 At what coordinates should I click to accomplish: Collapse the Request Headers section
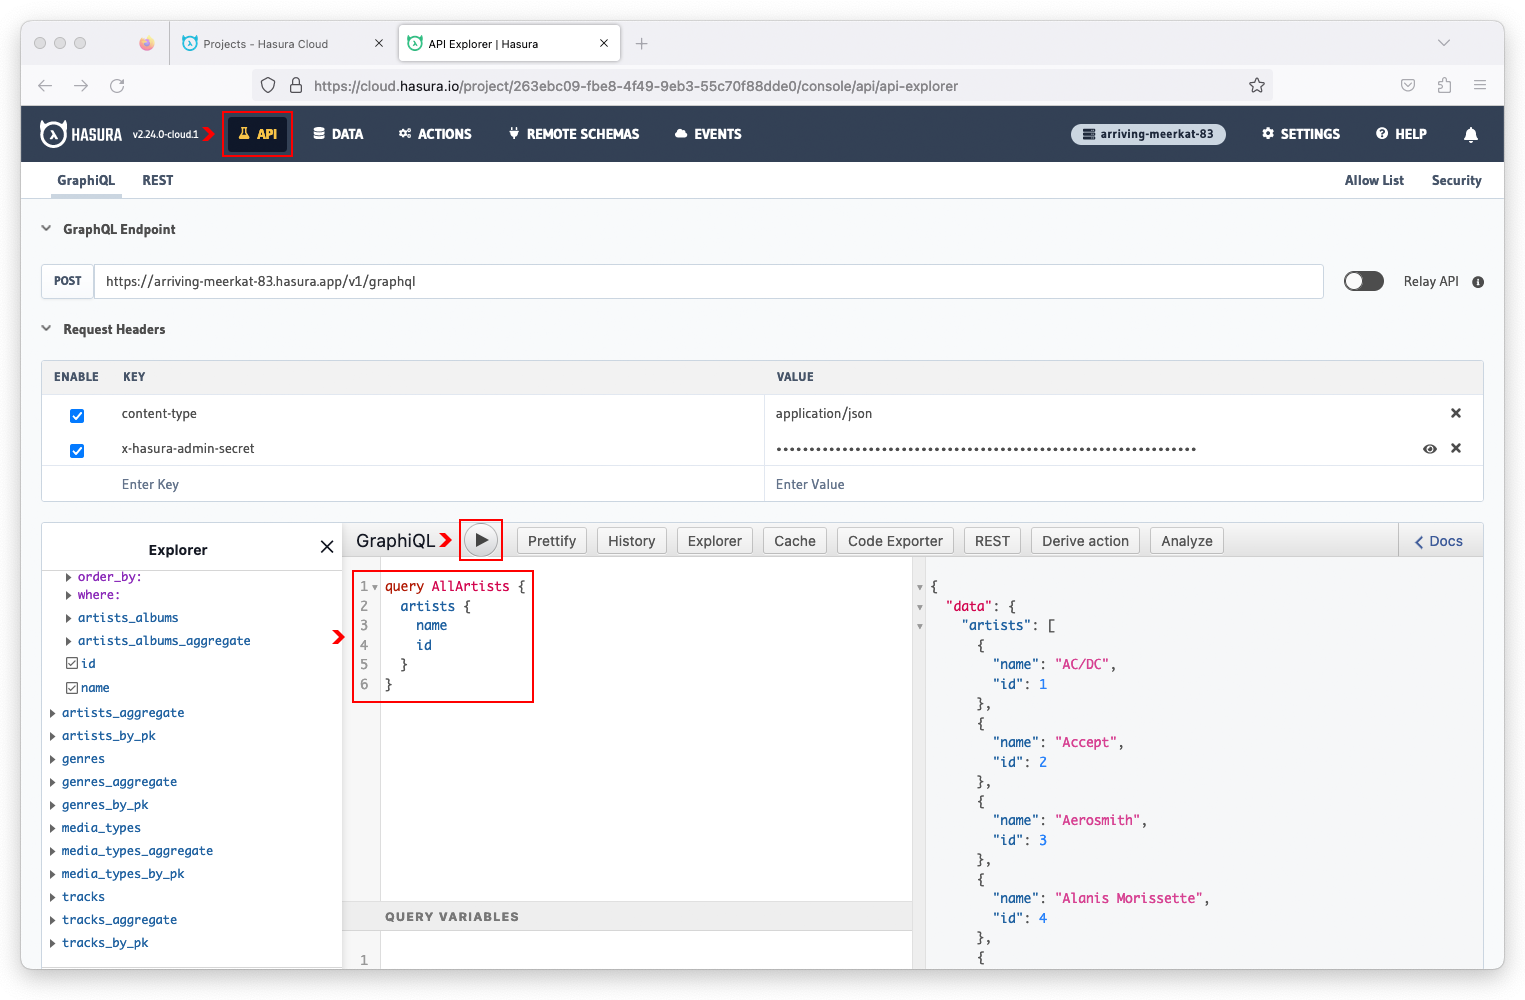pos(46,329)
